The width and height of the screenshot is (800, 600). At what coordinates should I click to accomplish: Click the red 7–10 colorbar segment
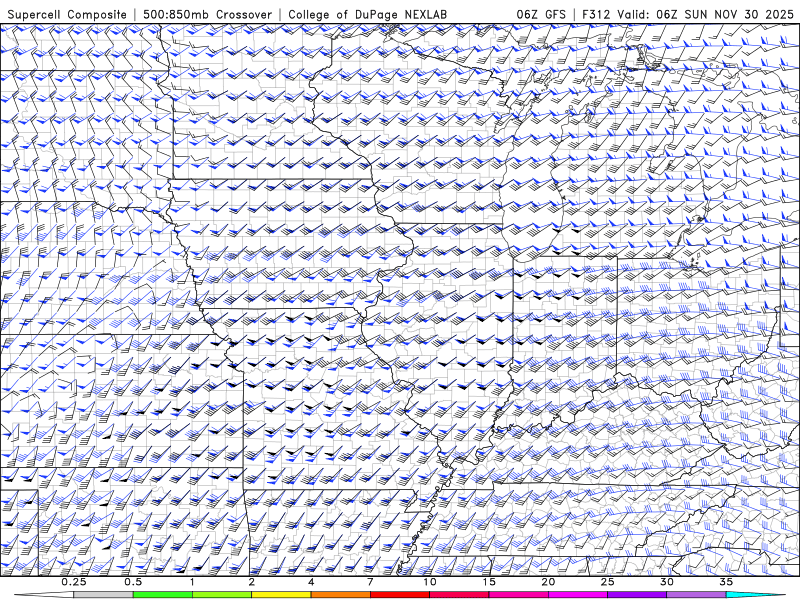point(400,595)
